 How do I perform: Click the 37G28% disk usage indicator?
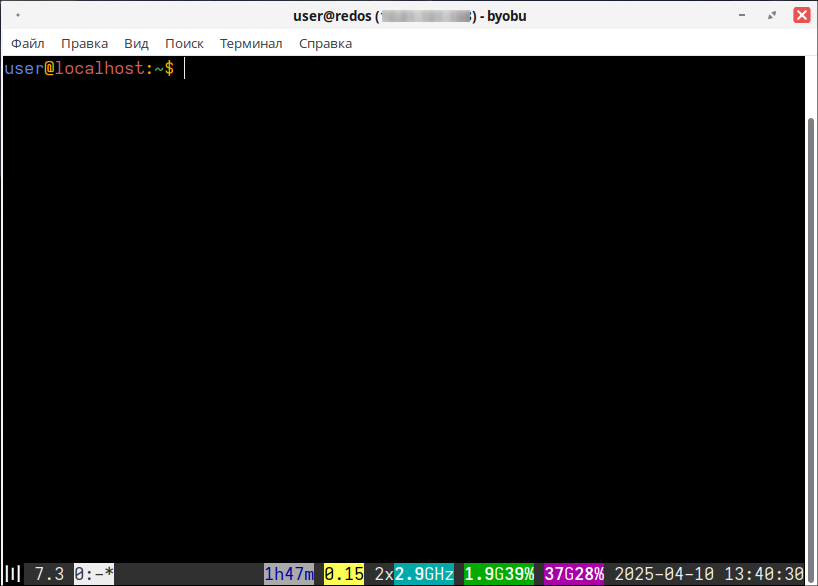[x=574, y=574]
